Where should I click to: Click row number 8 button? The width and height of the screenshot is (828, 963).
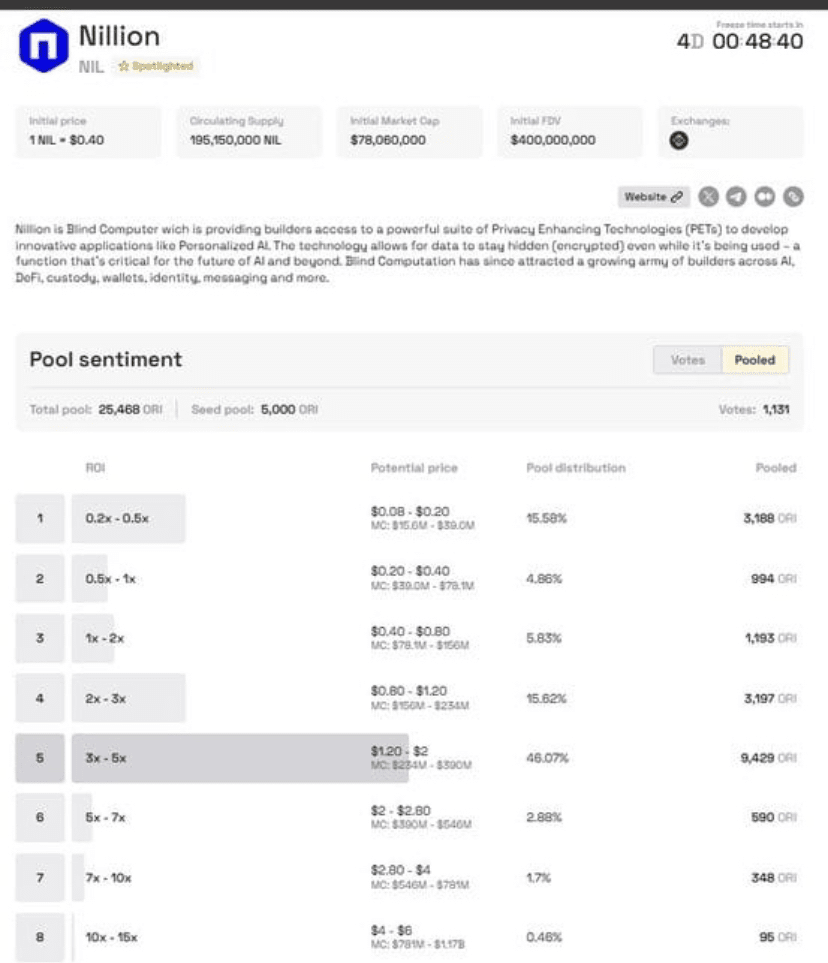click(x=40, y=937)
